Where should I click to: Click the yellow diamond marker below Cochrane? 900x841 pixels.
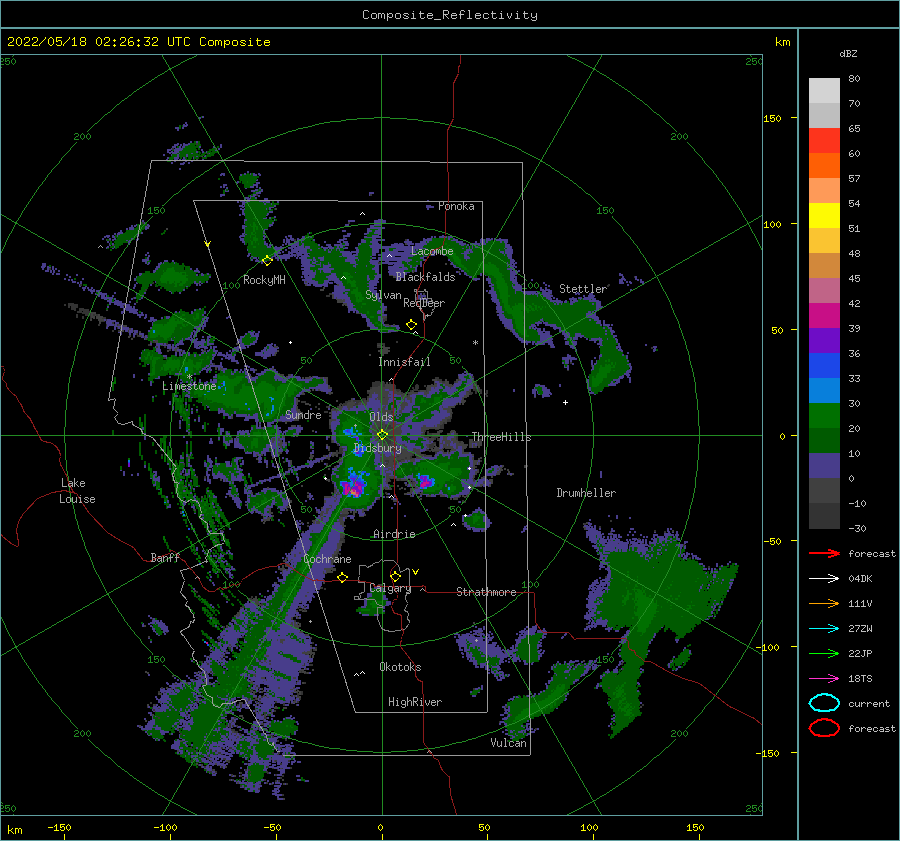point(343,577)
